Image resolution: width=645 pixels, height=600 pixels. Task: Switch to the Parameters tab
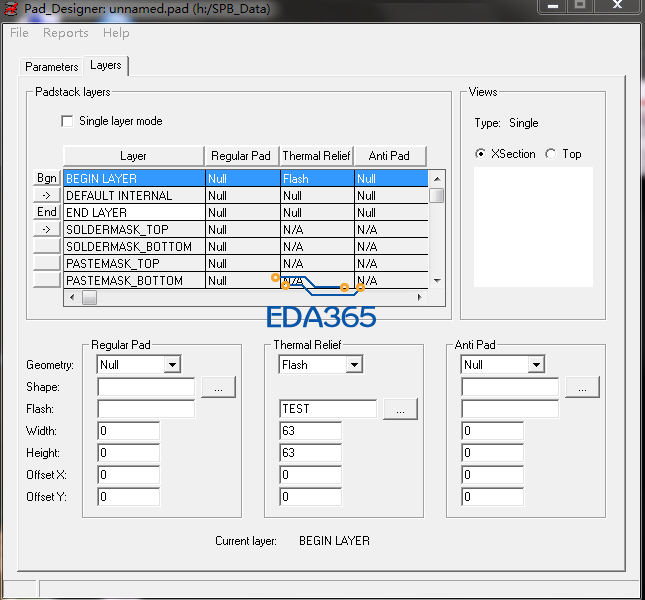[52, 67]
